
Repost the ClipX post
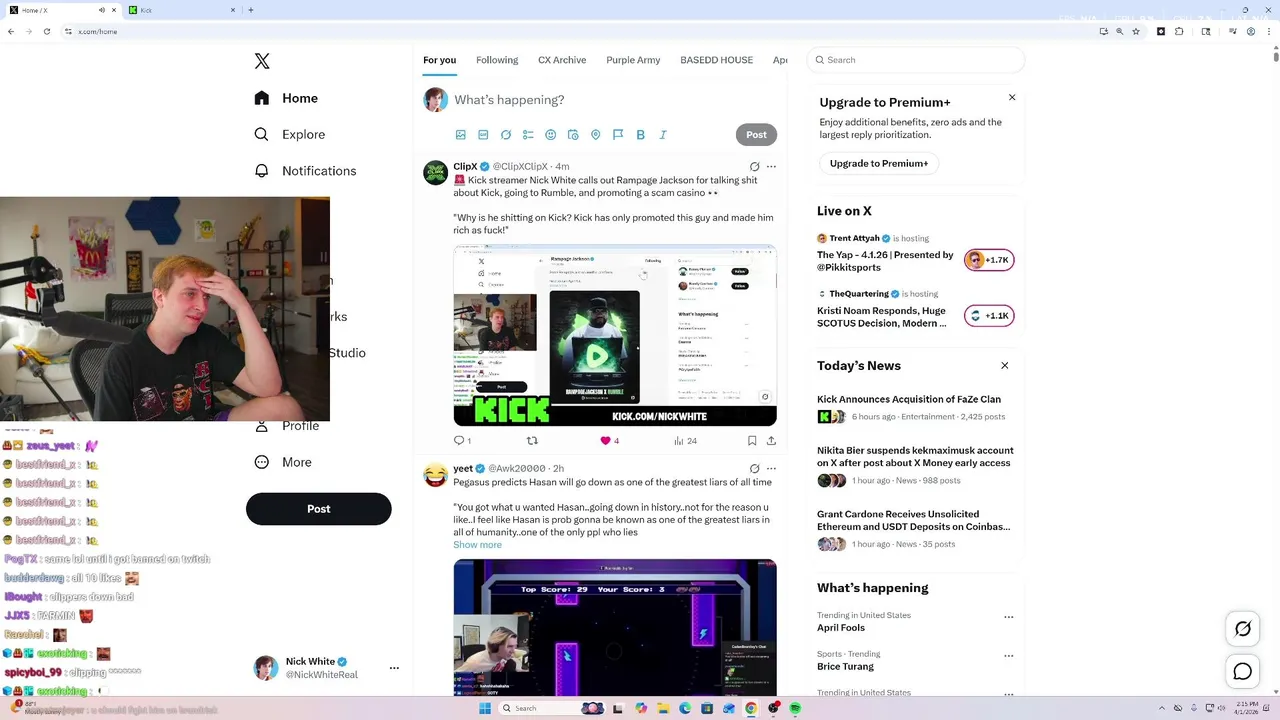[532, 440]
